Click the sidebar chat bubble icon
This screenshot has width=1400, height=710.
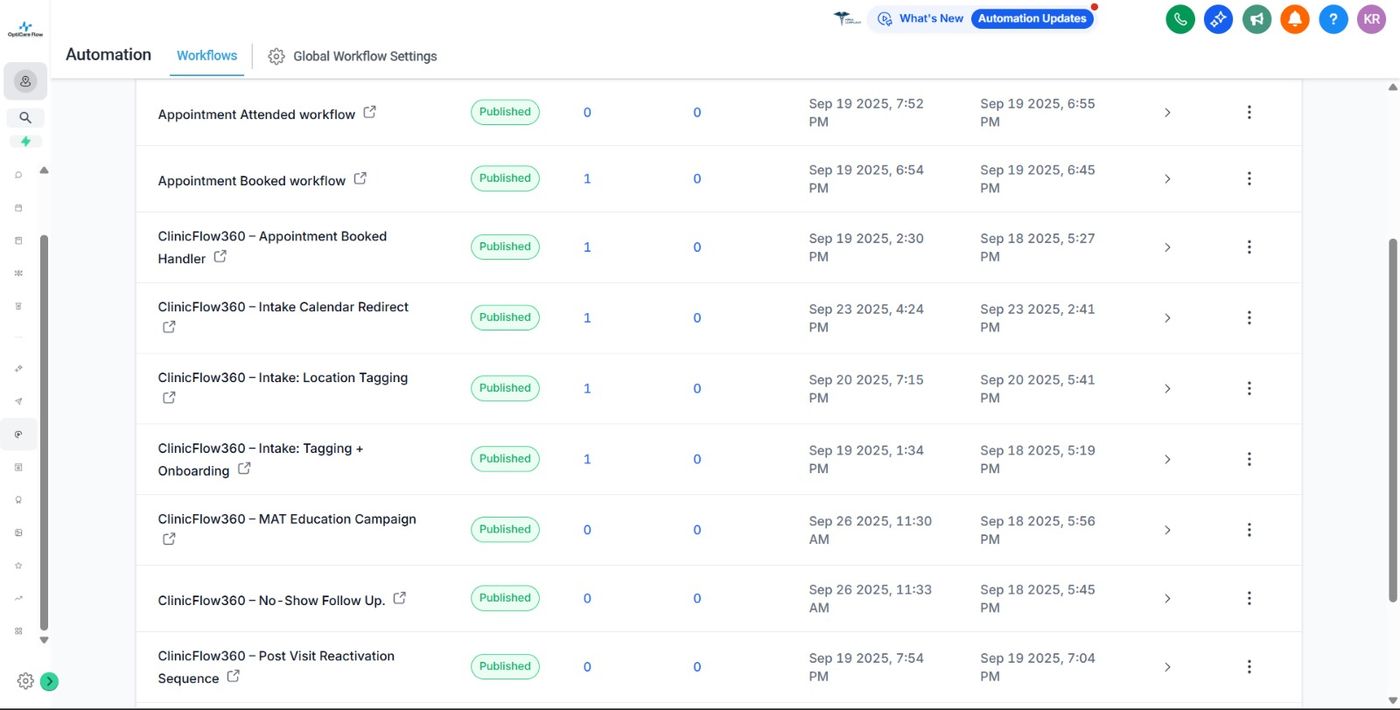(18, 174)
